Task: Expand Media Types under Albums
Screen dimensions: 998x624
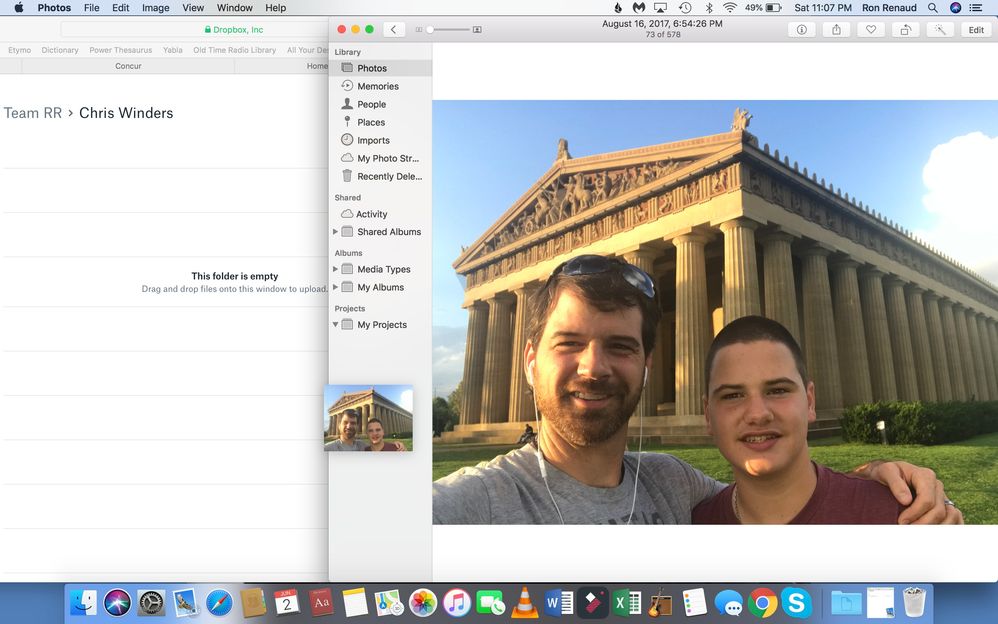Action: (336, 269)
